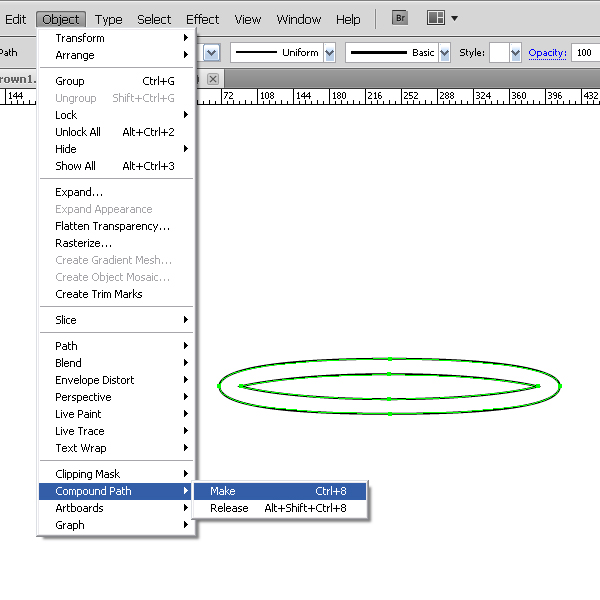Expand the Perspective submenu

(x=116, y=397)
